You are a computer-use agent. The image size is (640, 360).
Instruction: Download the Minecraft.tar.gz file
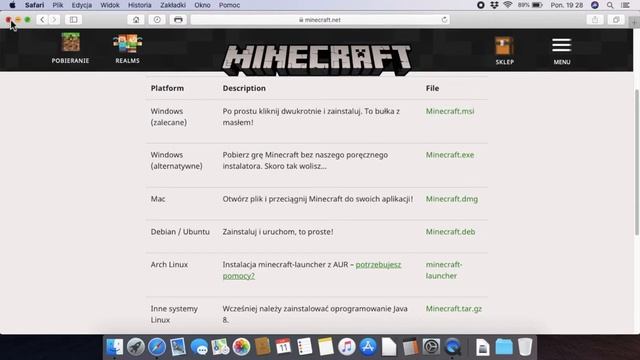453,309
